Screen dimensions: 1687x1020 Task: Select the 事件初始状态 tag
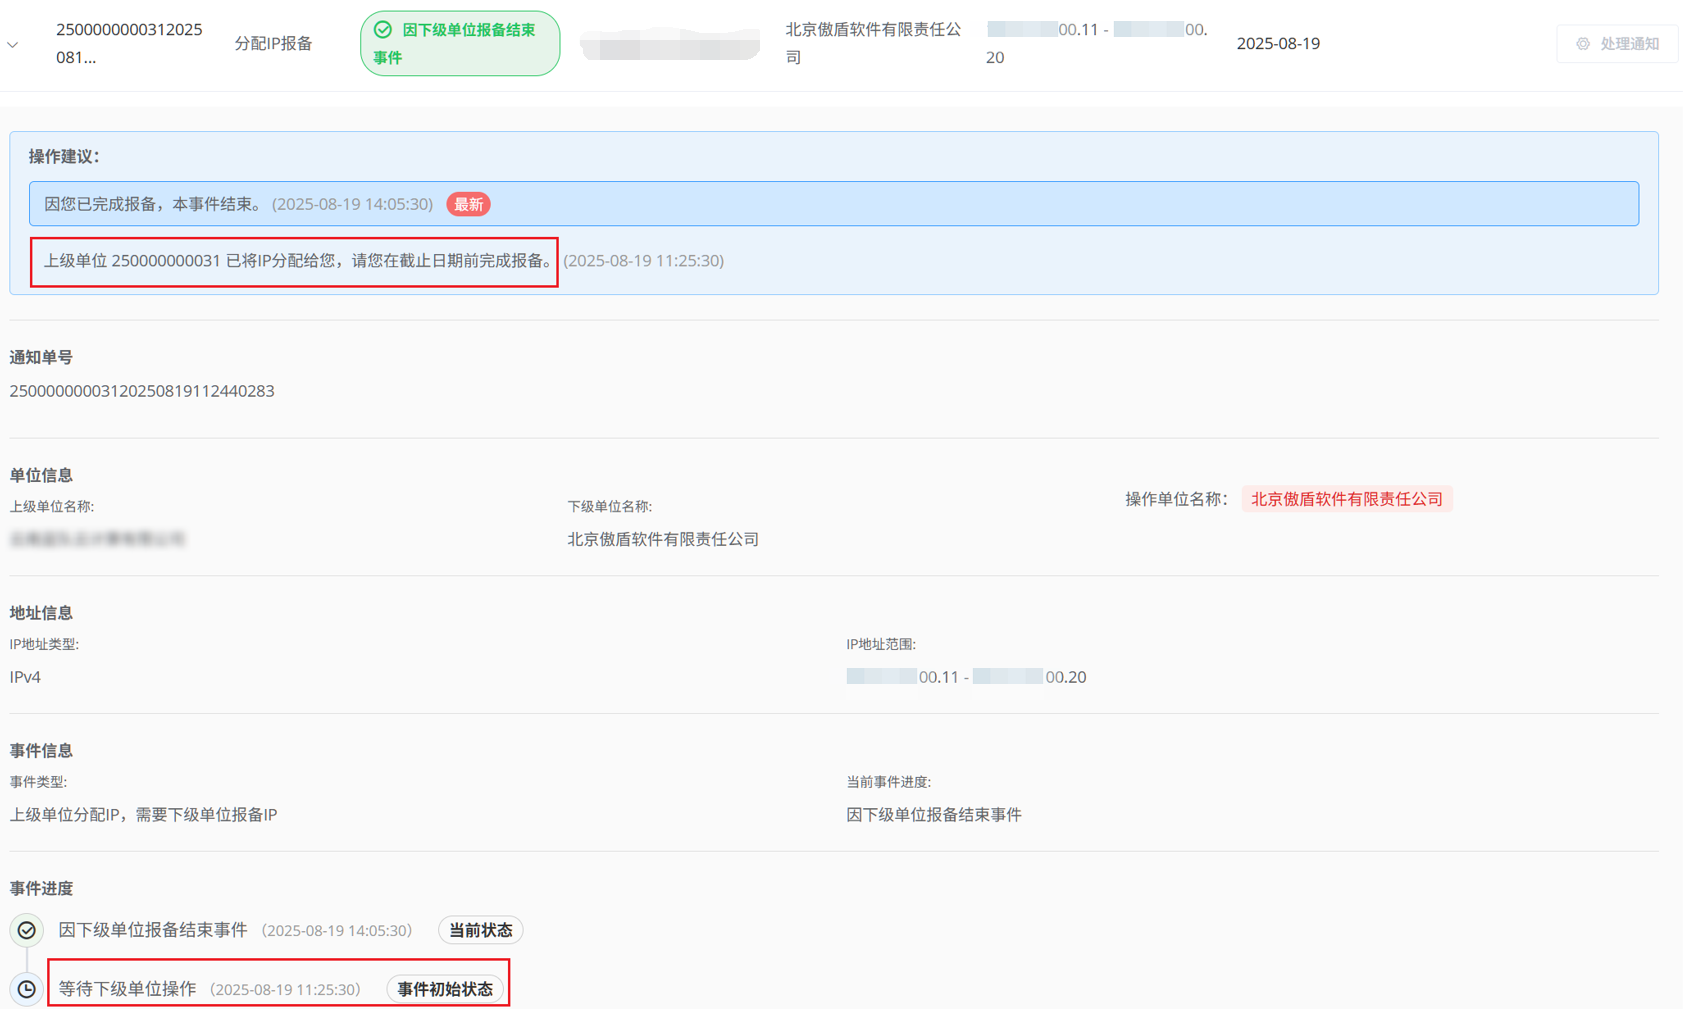click(445, 989)
